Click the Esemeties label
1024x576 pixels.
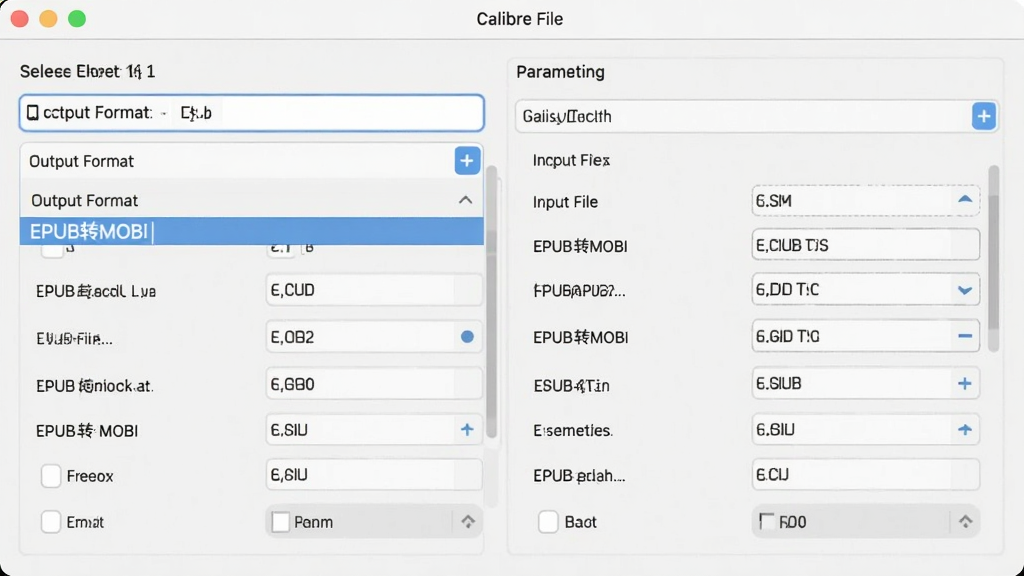click(573, 430)
